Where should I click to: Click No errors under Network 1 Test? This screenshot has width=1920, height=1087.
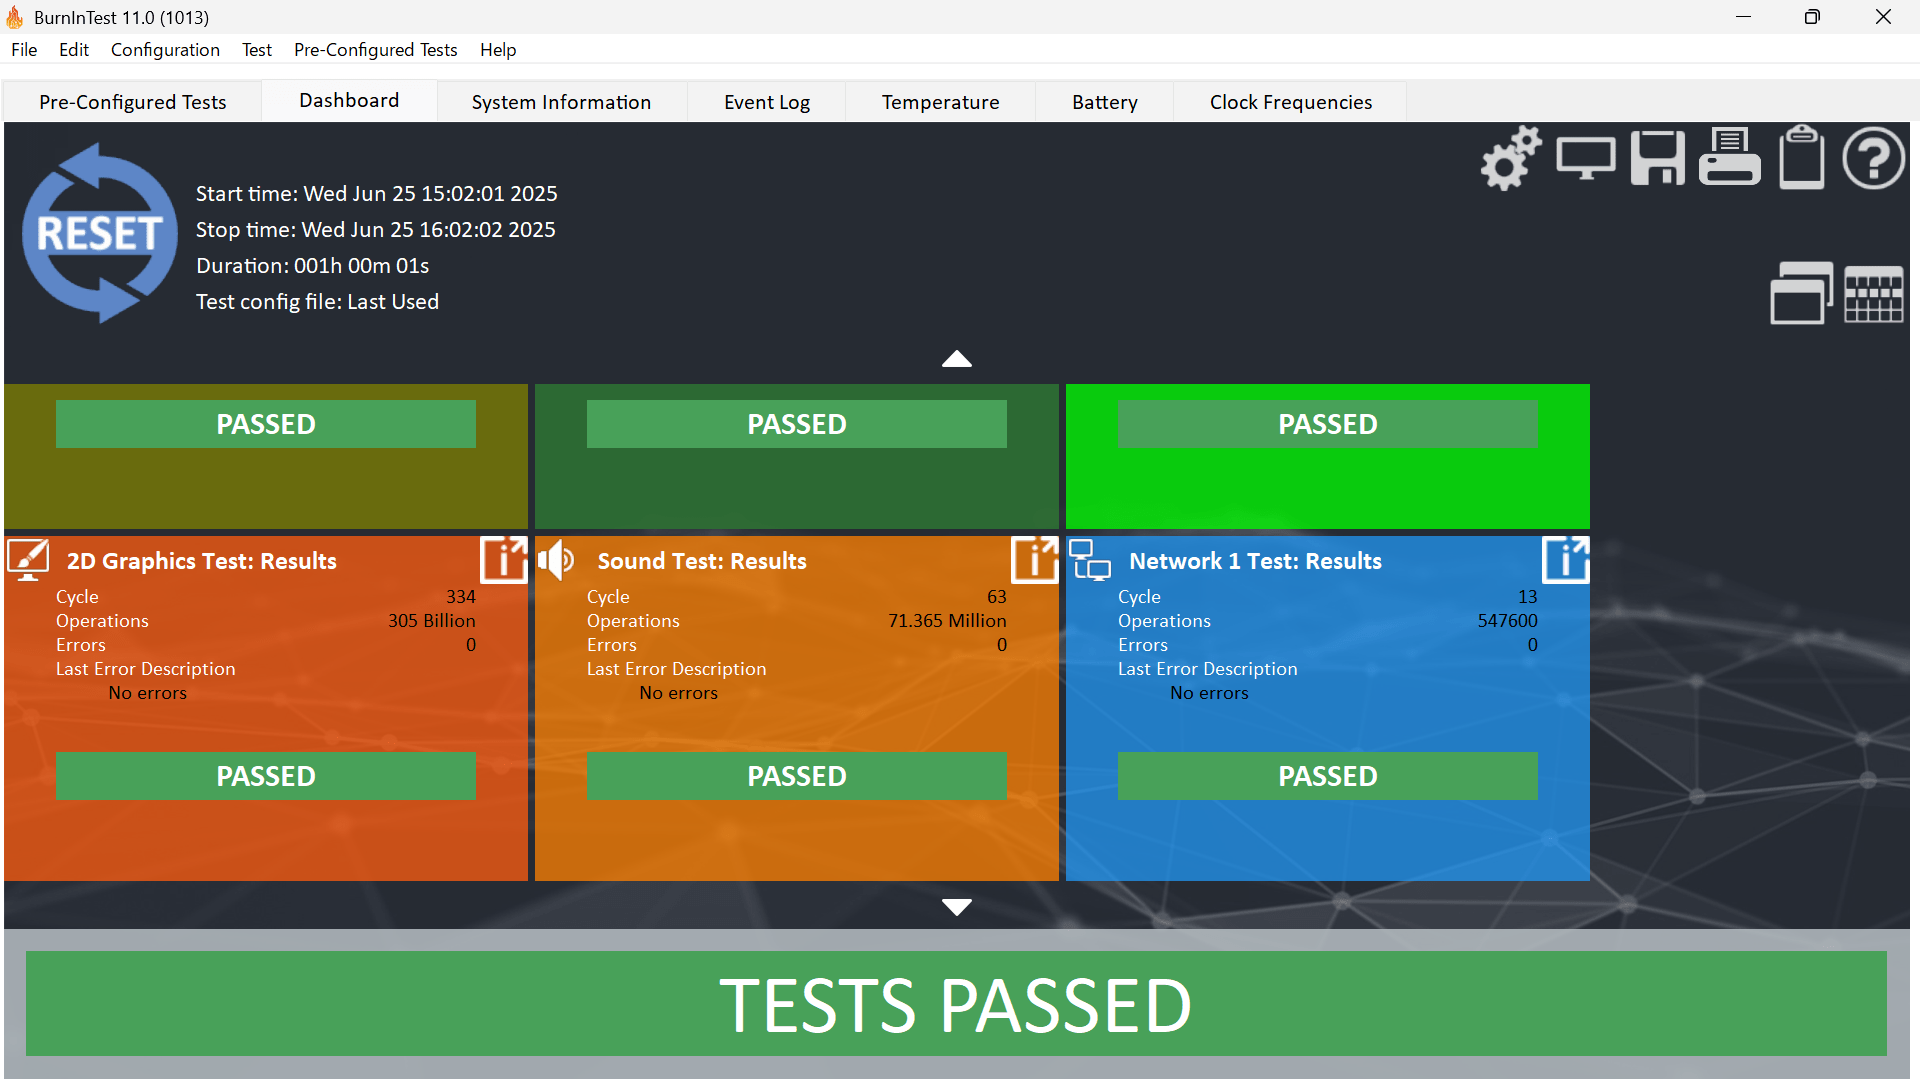1209,693
